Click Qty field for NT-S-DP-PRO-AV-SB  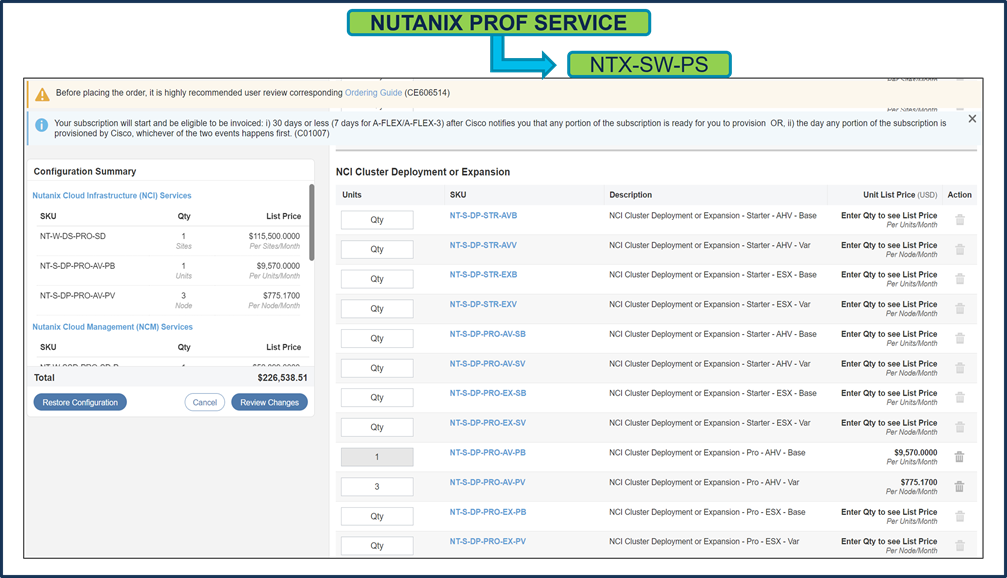point(377,338)
